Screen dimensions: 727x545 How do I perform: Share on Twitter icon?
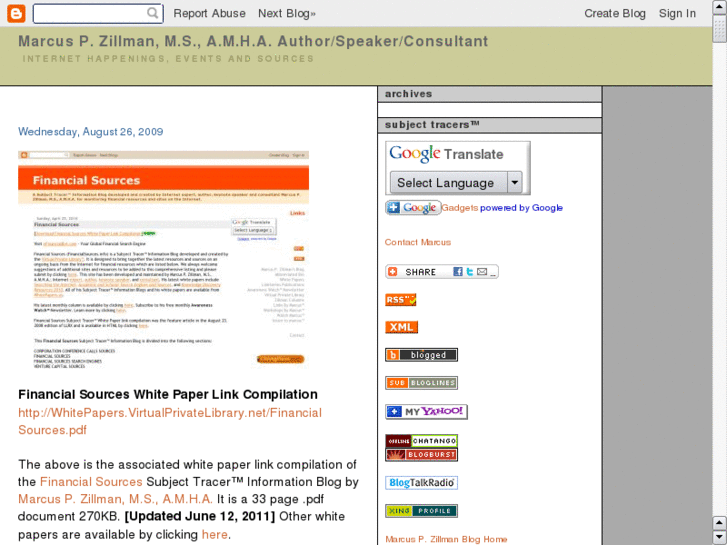click(470, 272)
